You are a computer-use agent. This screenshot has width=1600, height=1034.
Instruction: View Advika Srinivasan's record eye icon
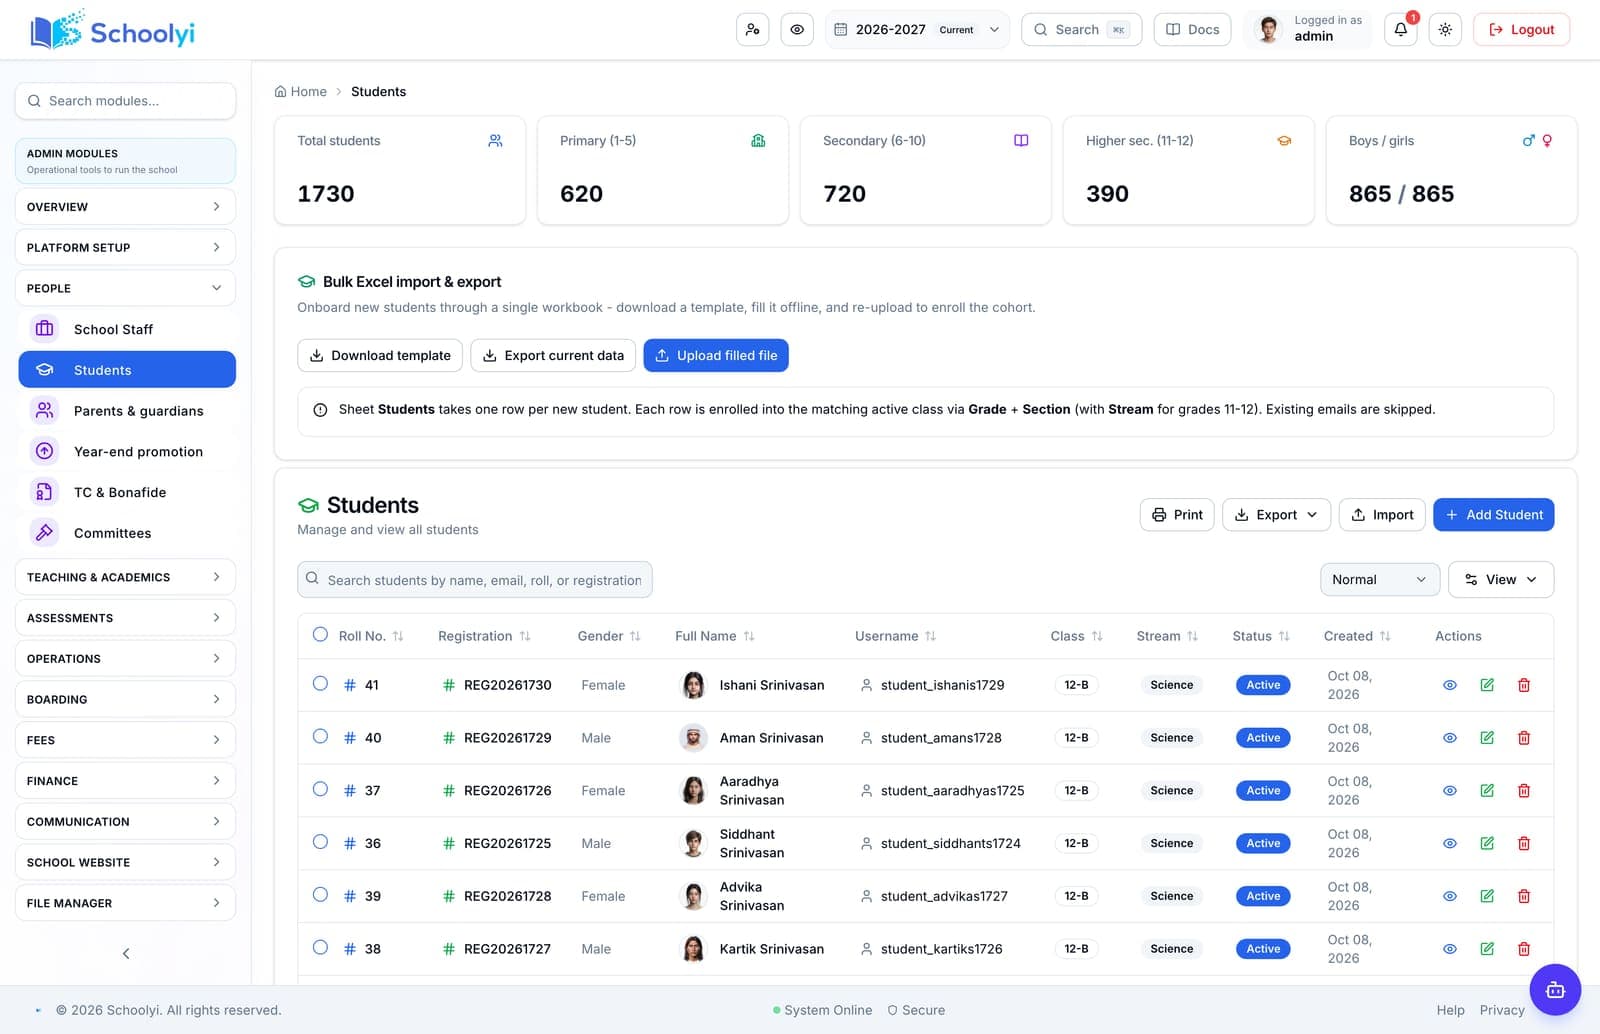(1449, 896)
